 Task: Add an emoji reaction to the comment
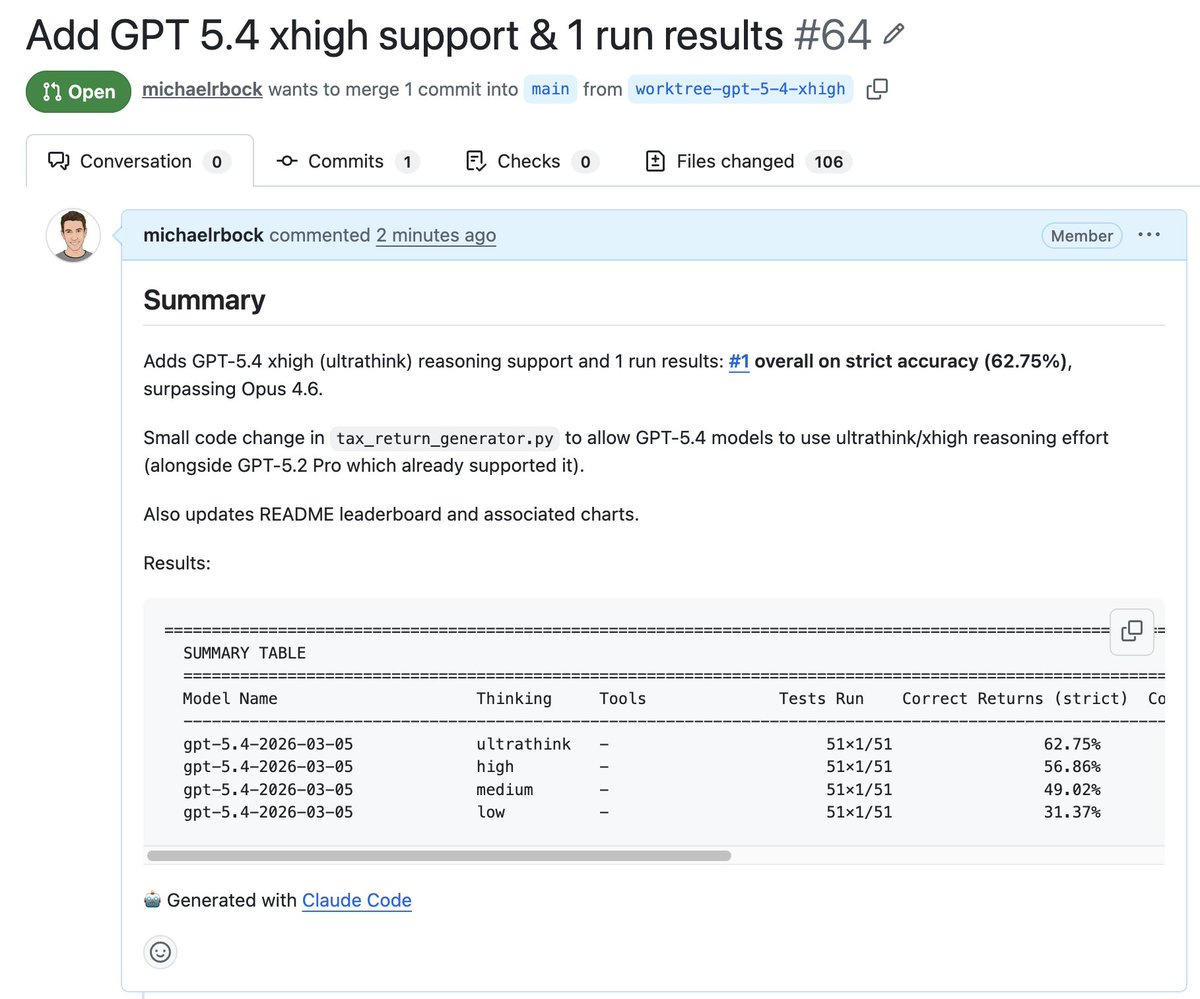(x=160, y=951)
